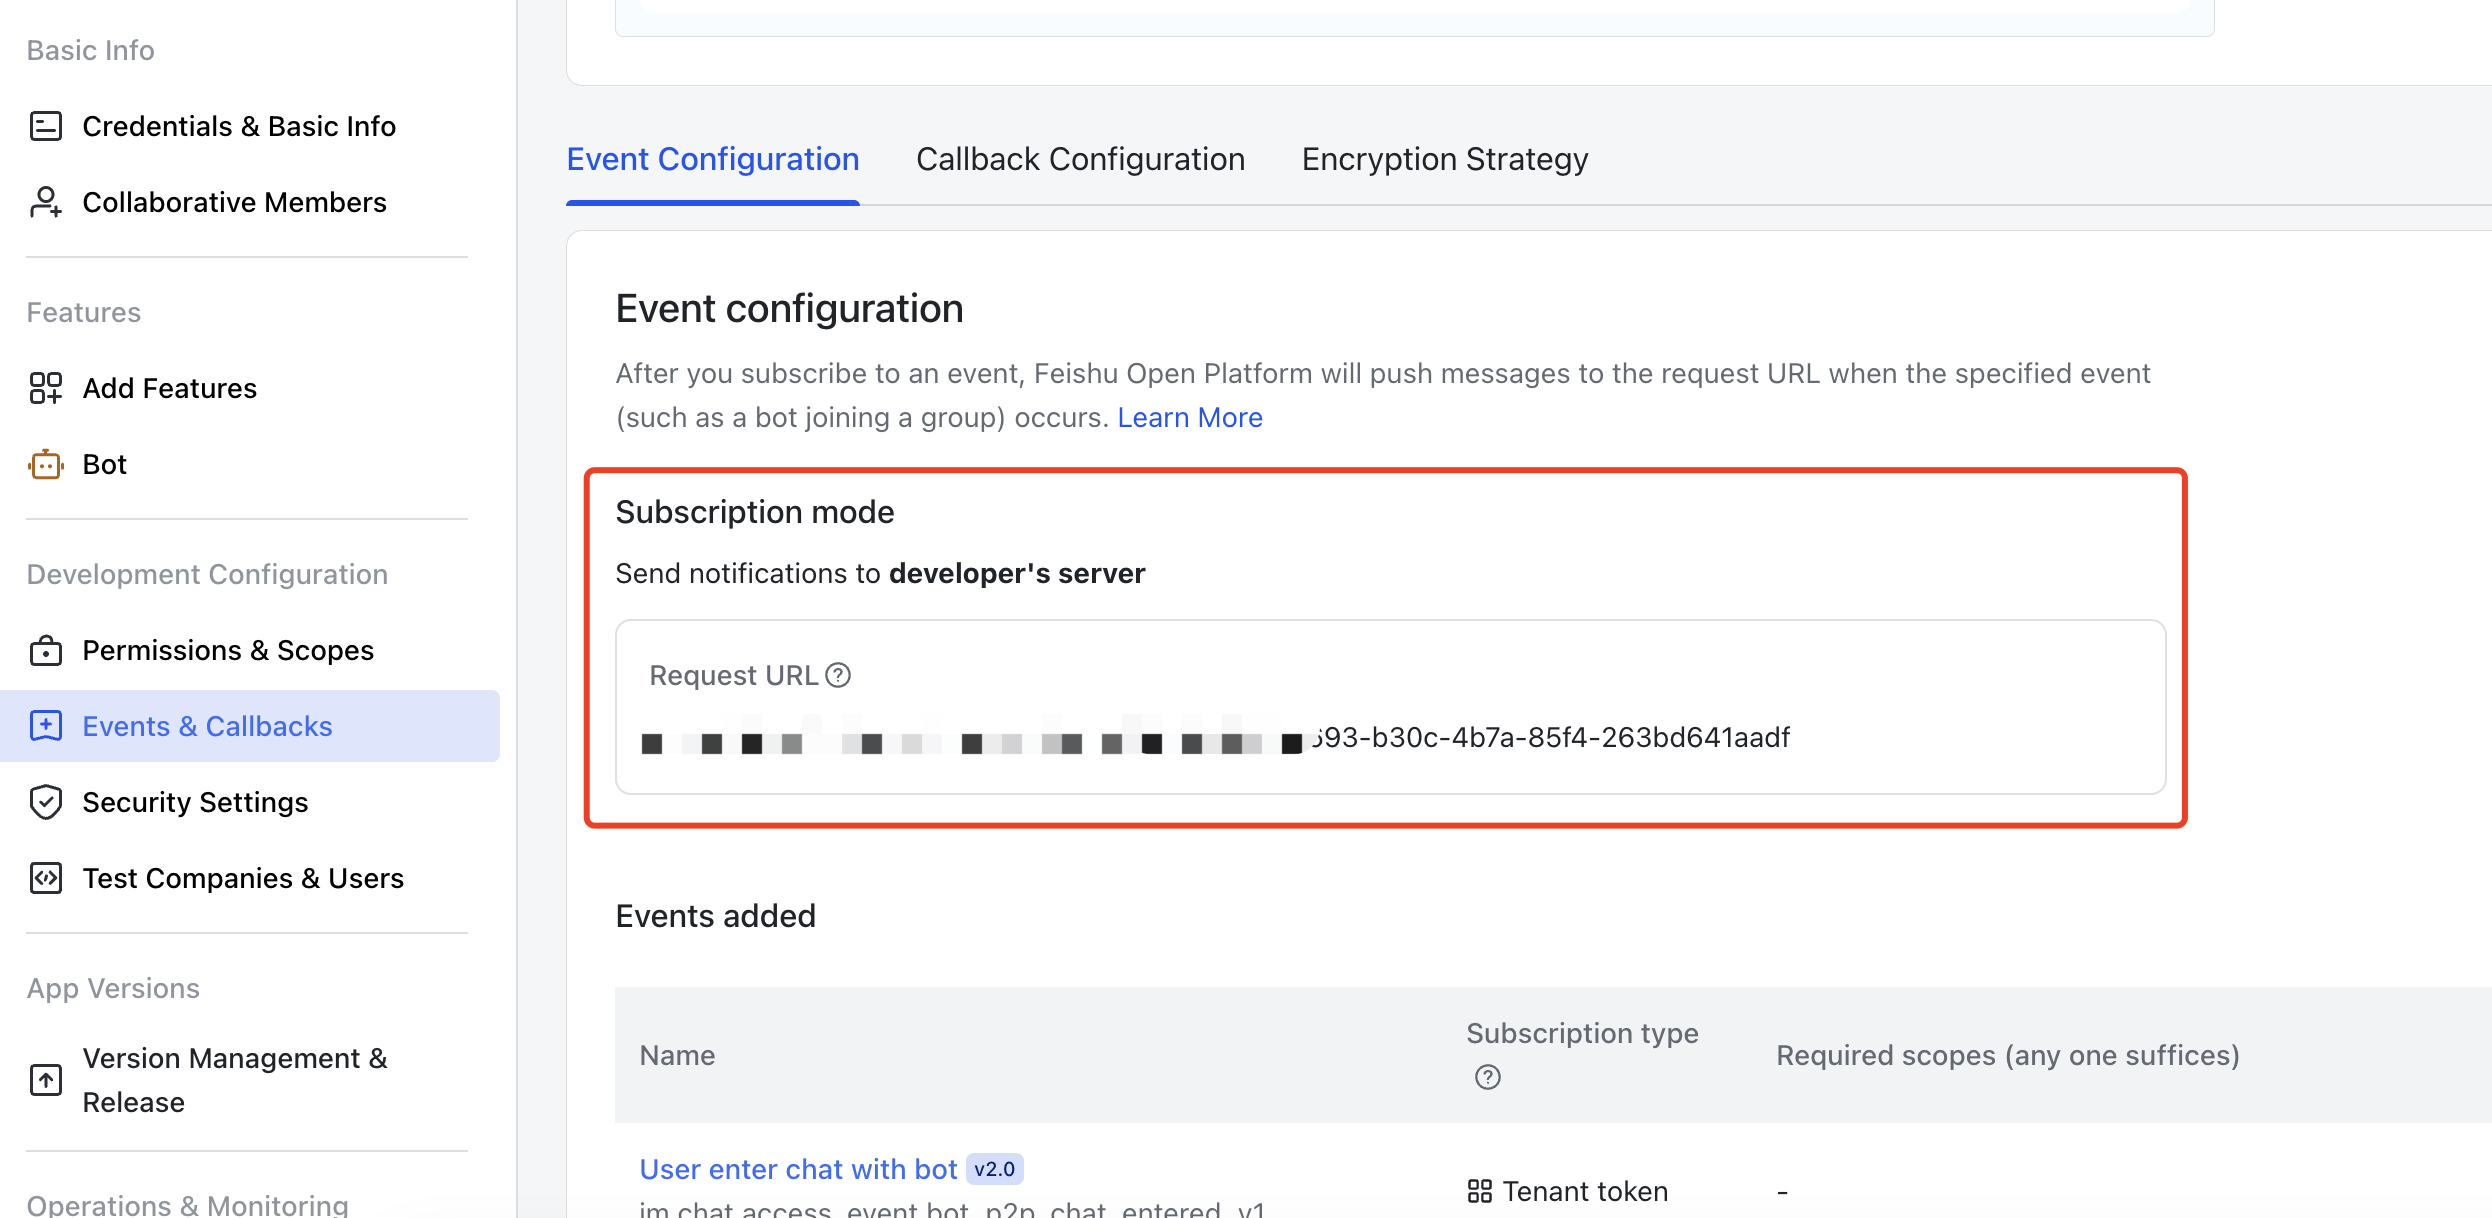2492x1218 pixels.
Task: Click the Version Management upload icon
Action: 46,1080
